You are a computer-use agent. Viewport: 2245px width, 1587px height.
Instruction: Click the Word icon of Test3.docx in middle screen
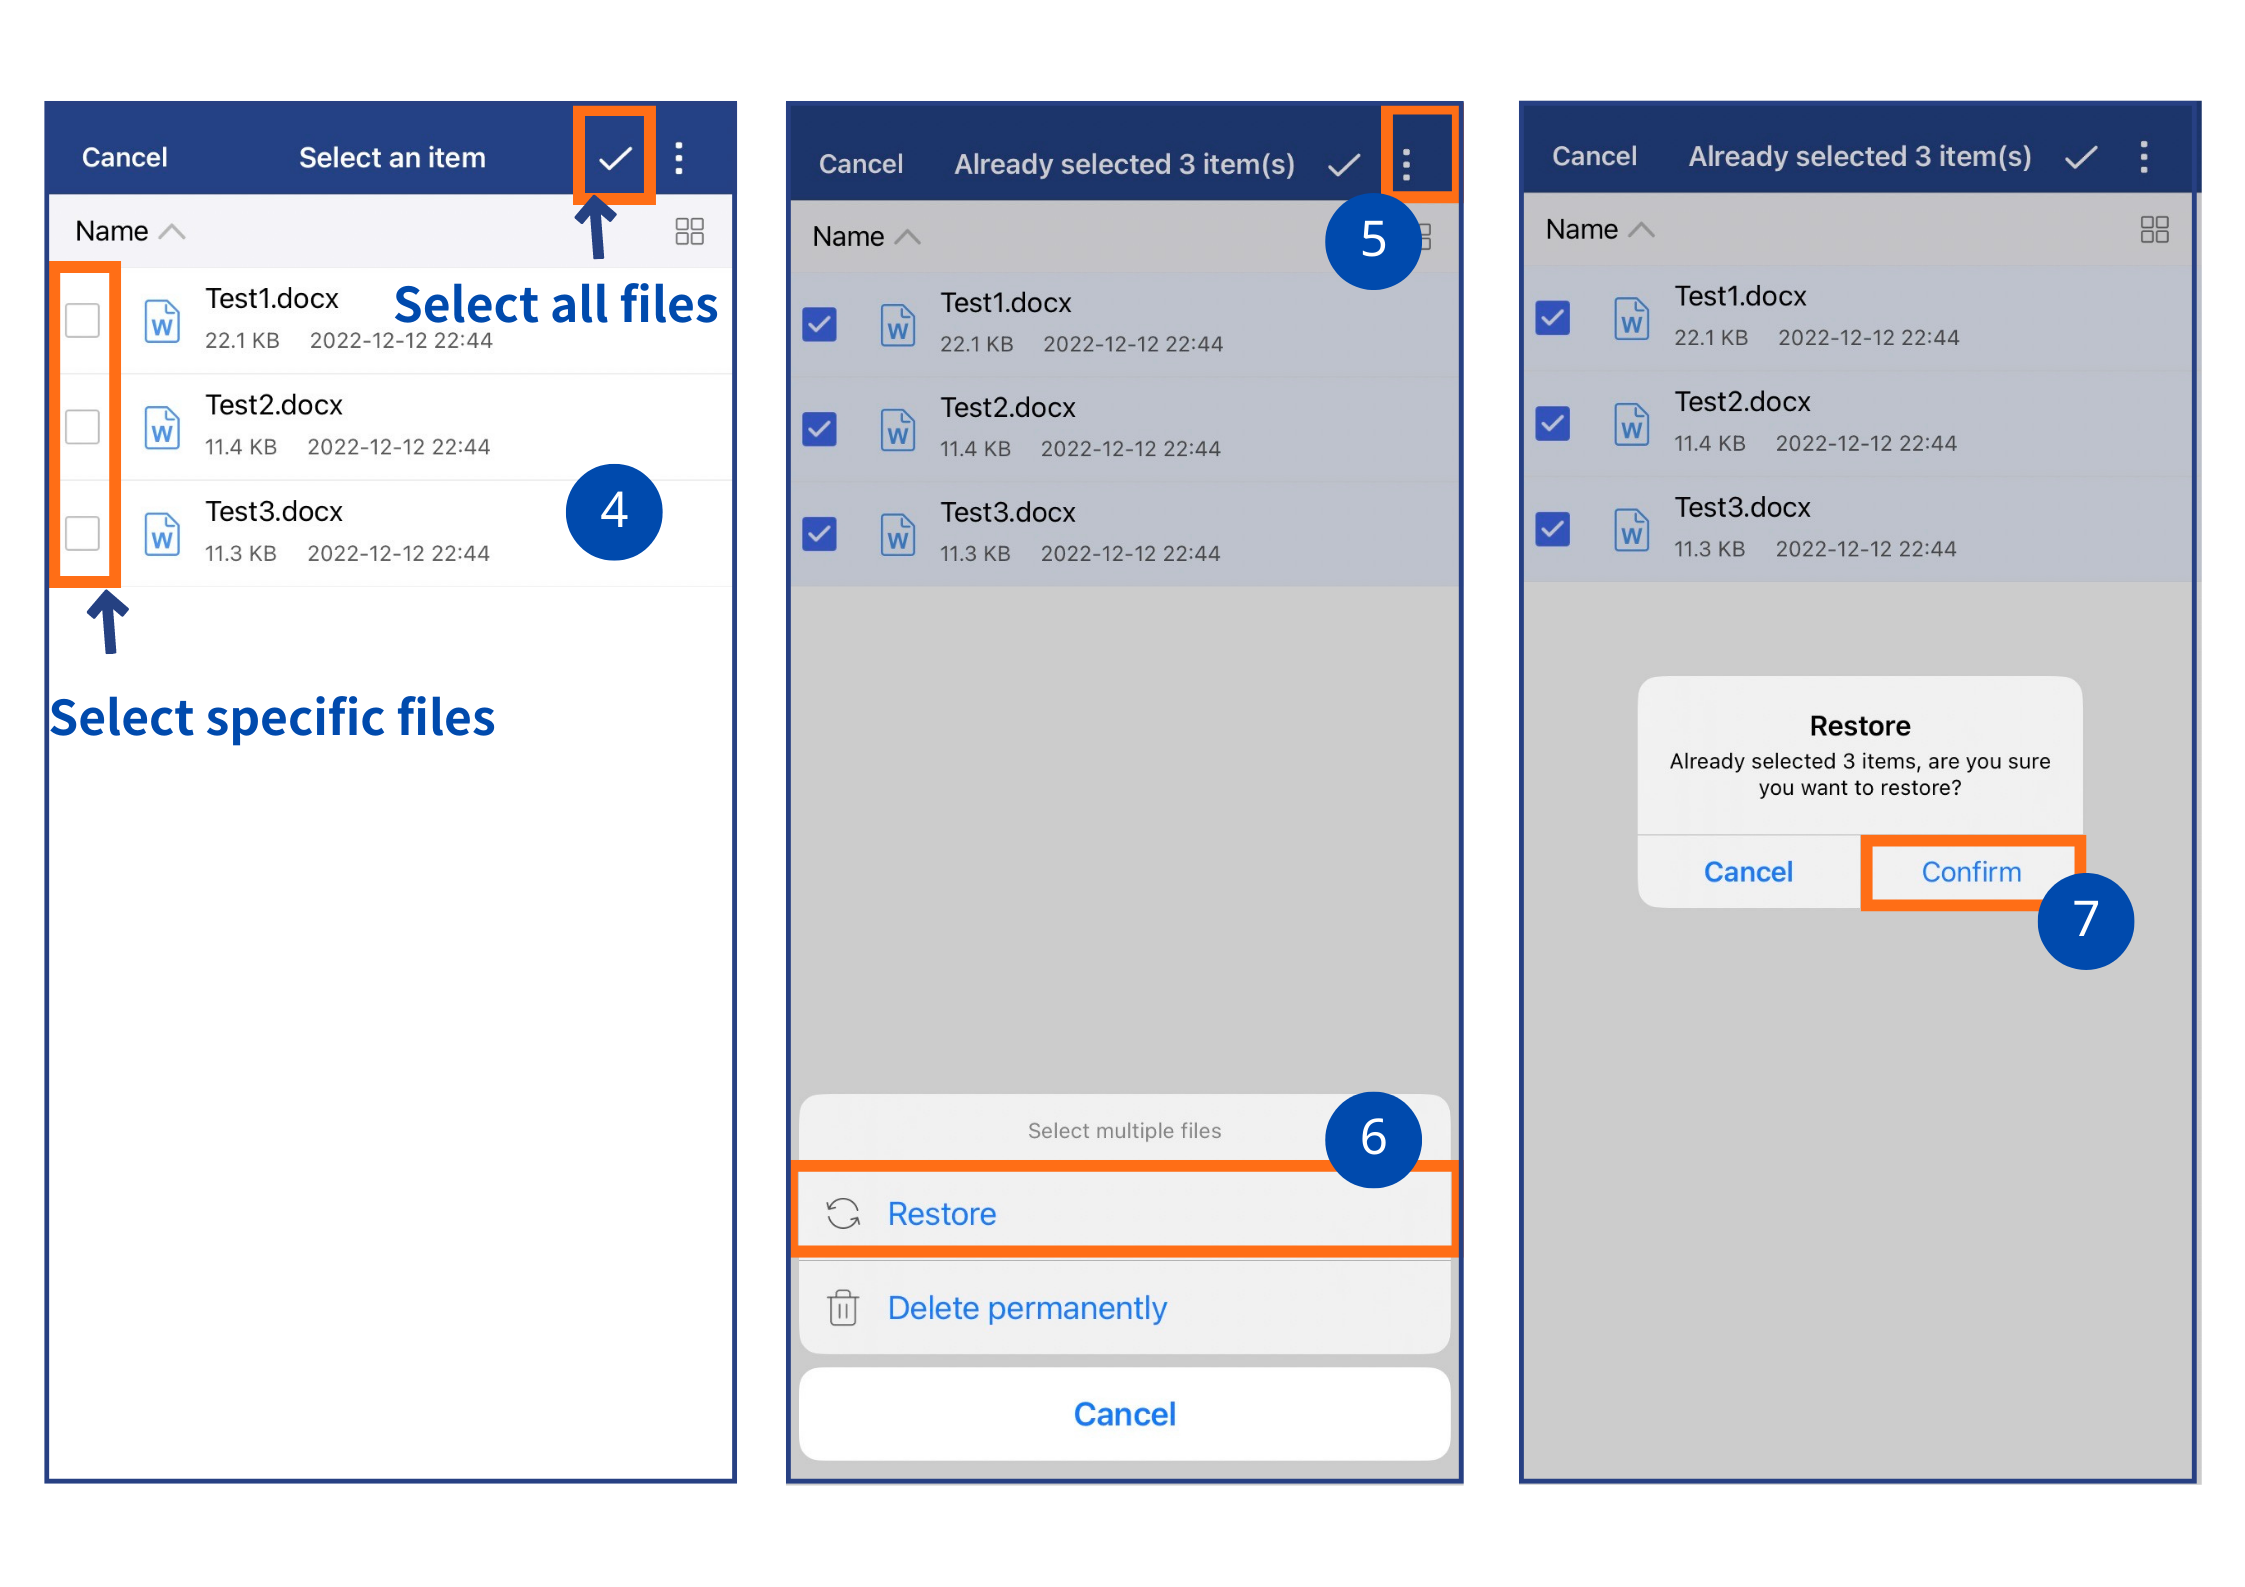tap(897, 535)
